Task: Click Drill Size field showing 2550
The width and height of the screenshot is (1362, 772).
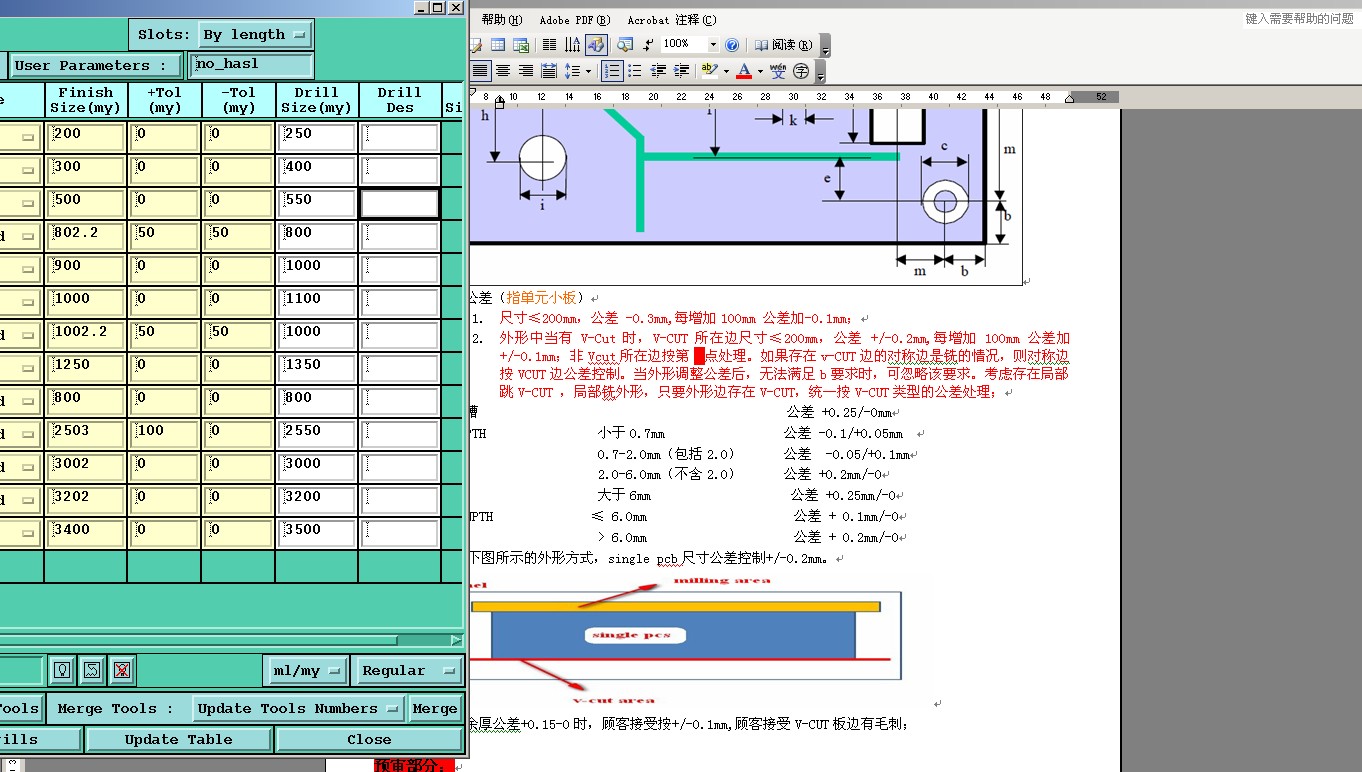Action: (317, 434)
